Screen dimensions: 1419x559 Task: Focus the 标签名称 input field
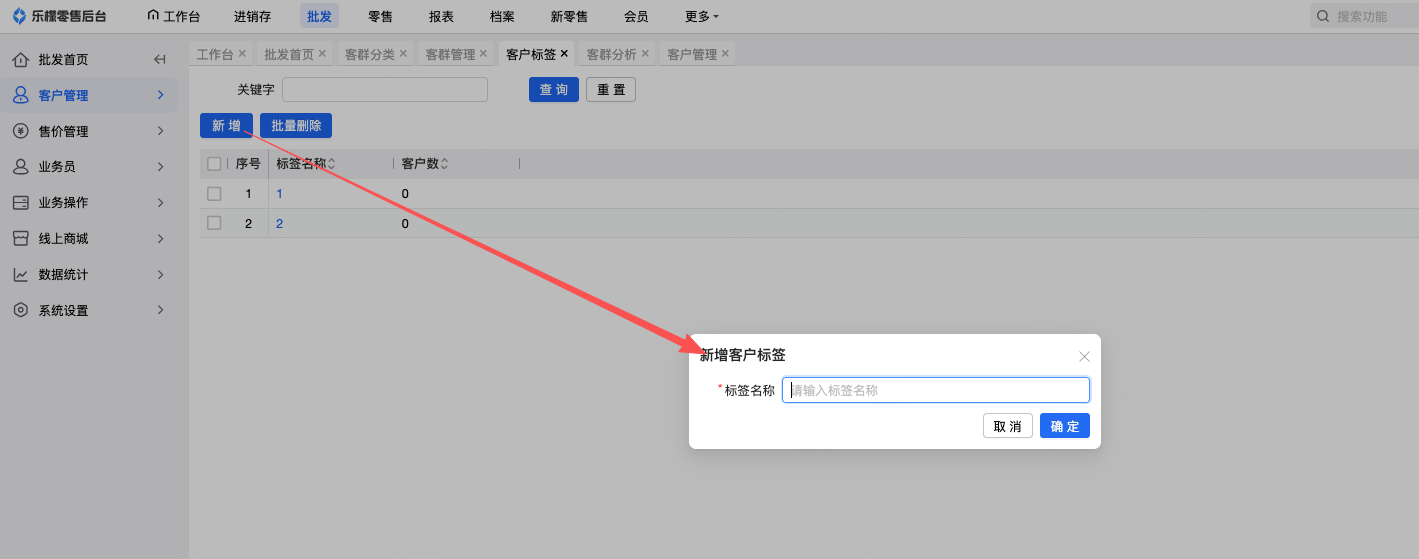point(936,390)
